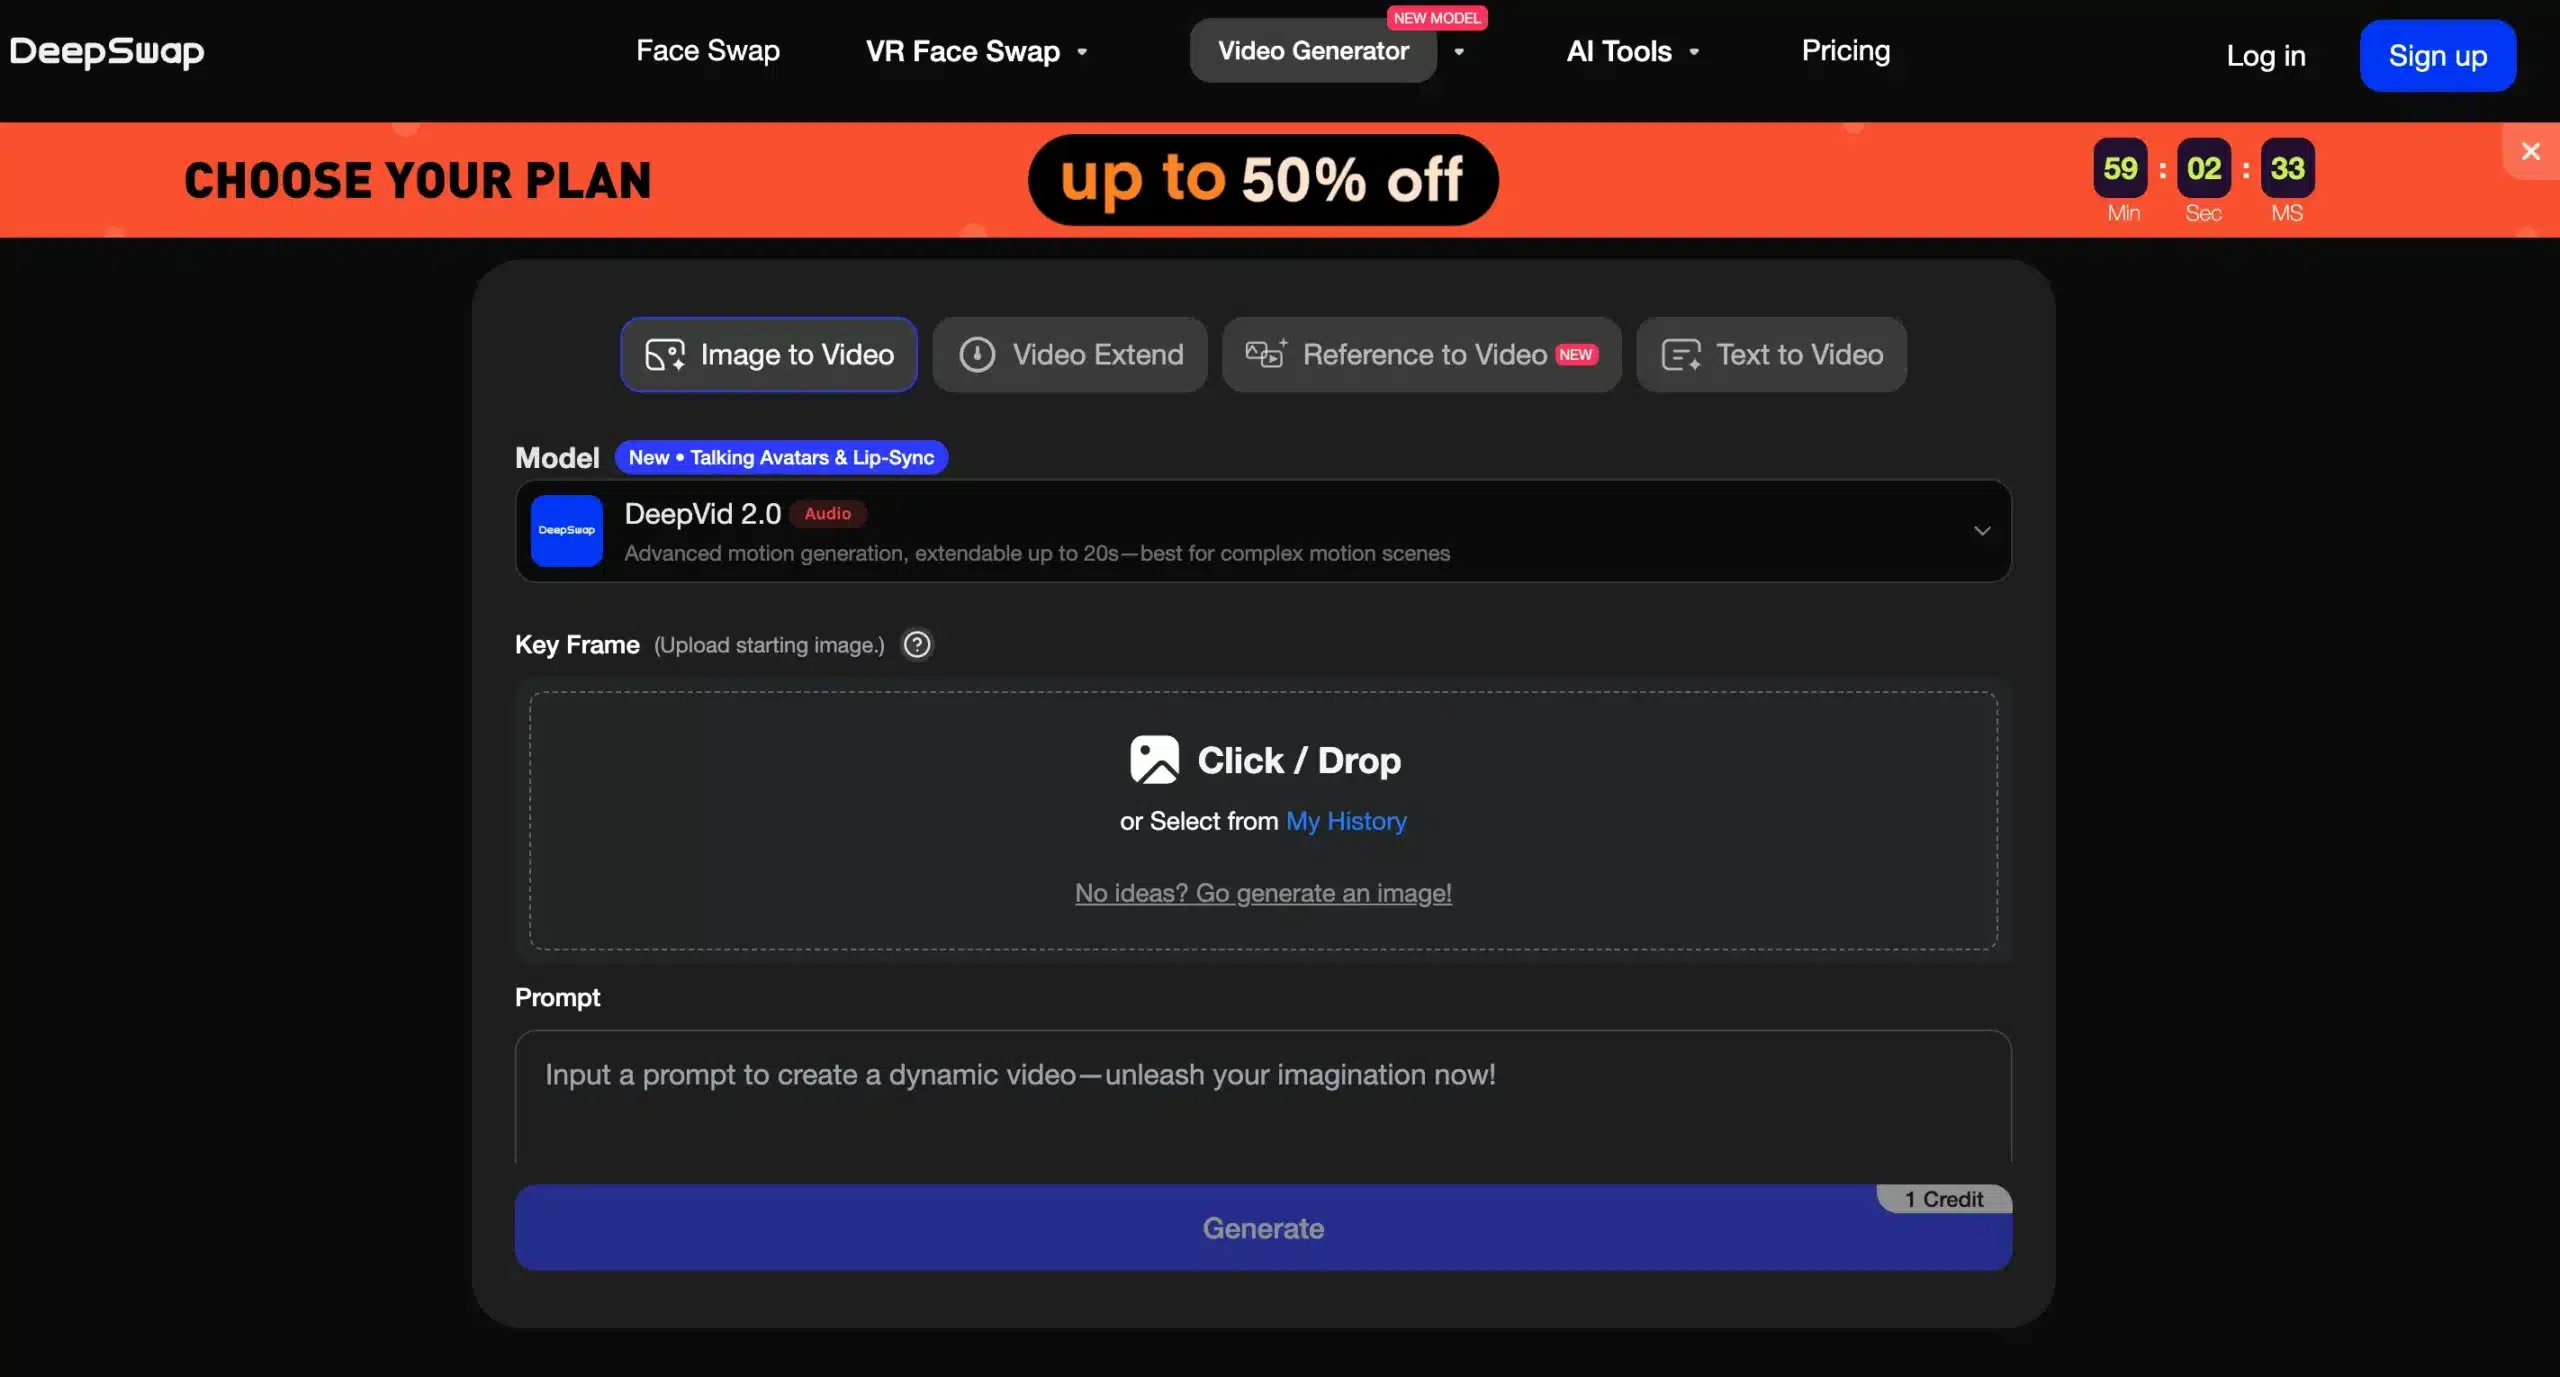The height and width of the screenshot is (1377, 2560).
Task: Click the Audio tag beside DeepVid 2.0
Action: pyautogui.click(x=828, y=514)
